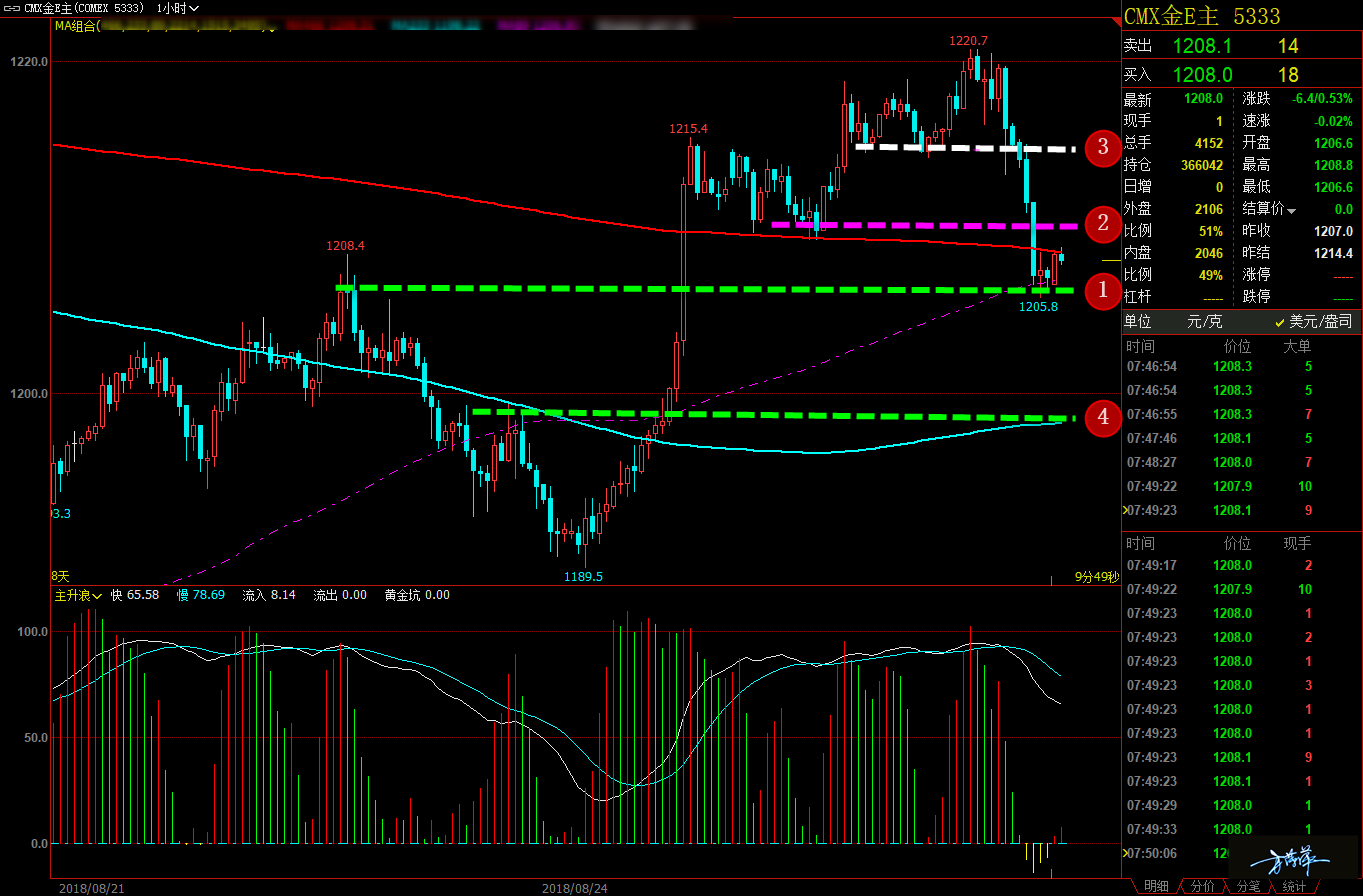Open the 主升浪 indicator dropdown
The width and height of the screenshot is (1363, 896).
pos(79,595)
